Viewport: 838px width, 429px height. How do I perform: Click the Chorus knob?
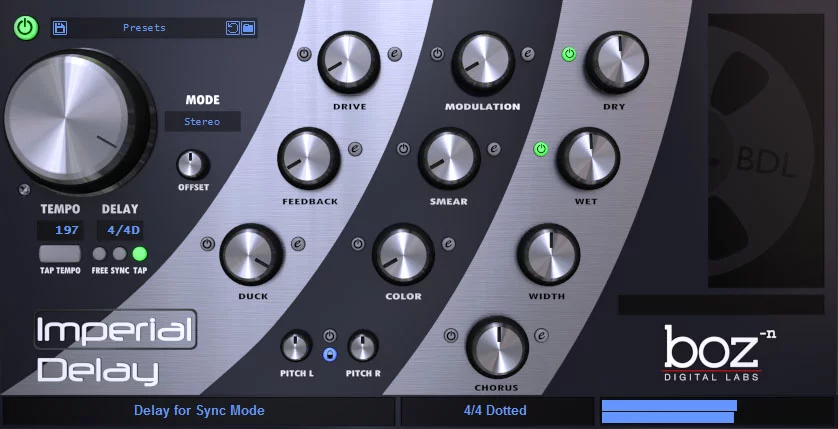pos(498,348)
